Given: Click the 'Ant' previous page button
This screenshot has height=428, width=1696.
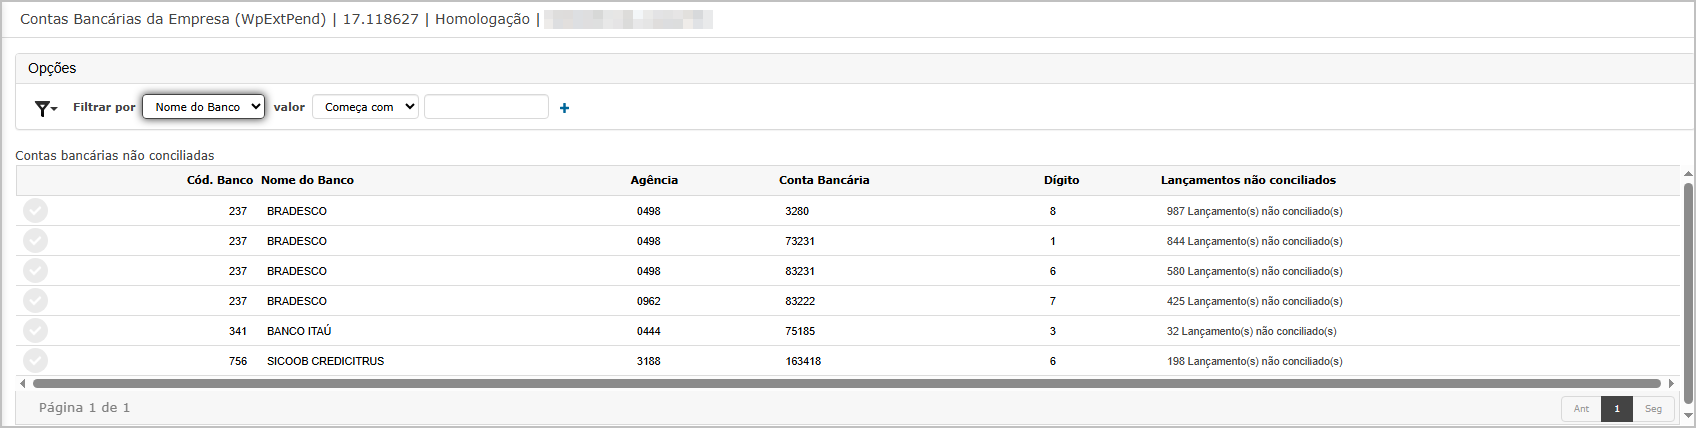Looking at the screenshot, I should pos(1581,409).
